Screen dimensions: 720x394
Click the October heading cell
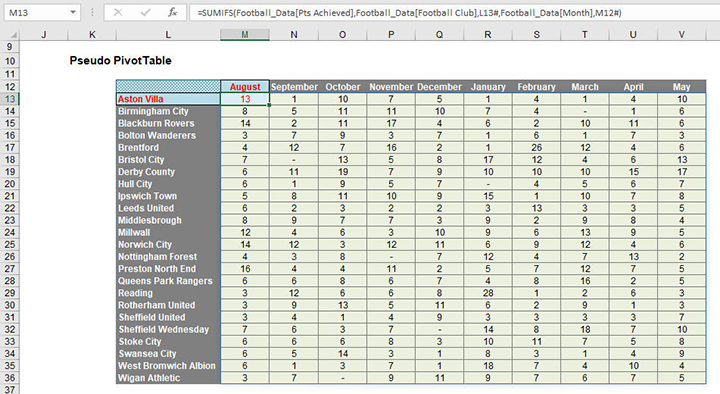[343, 86]
